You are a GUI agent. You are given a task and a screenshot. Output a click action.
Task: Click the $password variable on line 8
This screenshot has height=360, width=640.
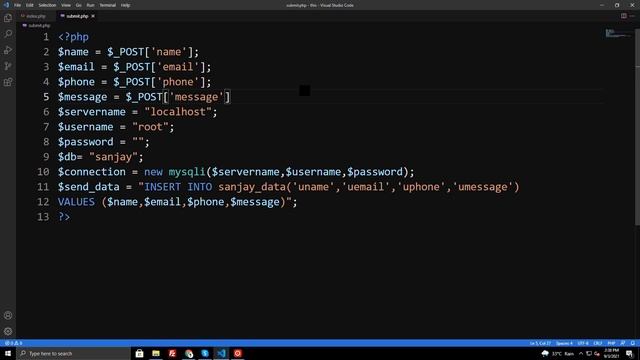click(x=85, y=142)
